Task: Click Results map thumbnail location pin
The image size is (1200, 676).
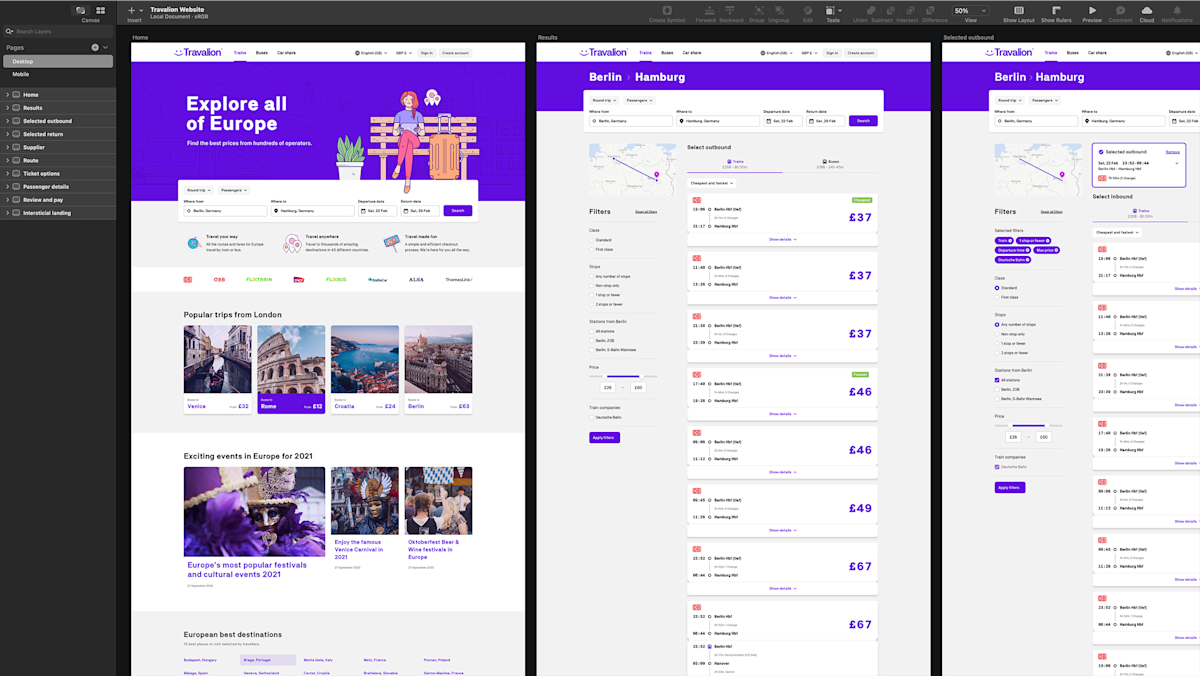Action: (x=657, y=175)
